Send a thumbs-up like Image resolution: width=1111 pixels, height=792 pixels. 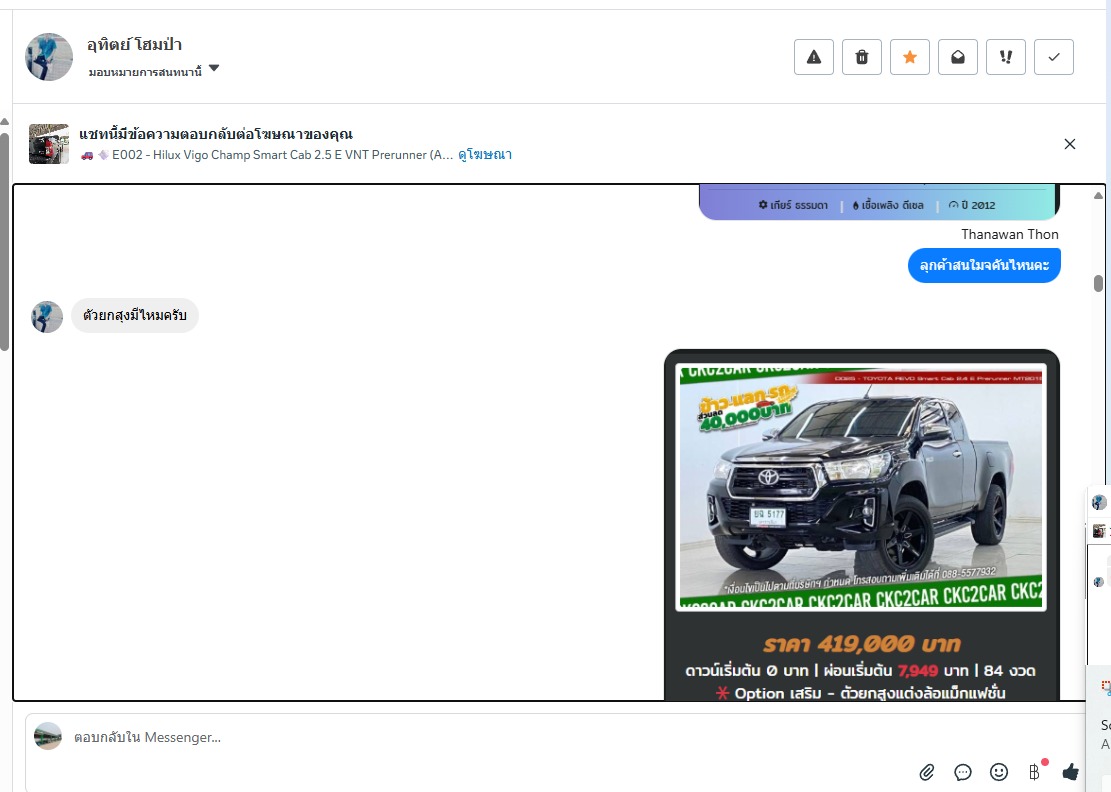coord(1071,771)
